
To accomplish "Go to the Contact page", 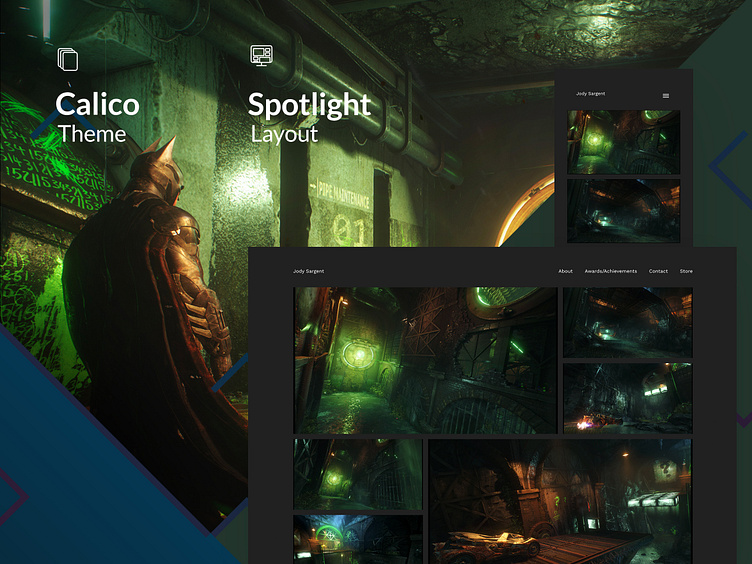I will click(658, 271).
